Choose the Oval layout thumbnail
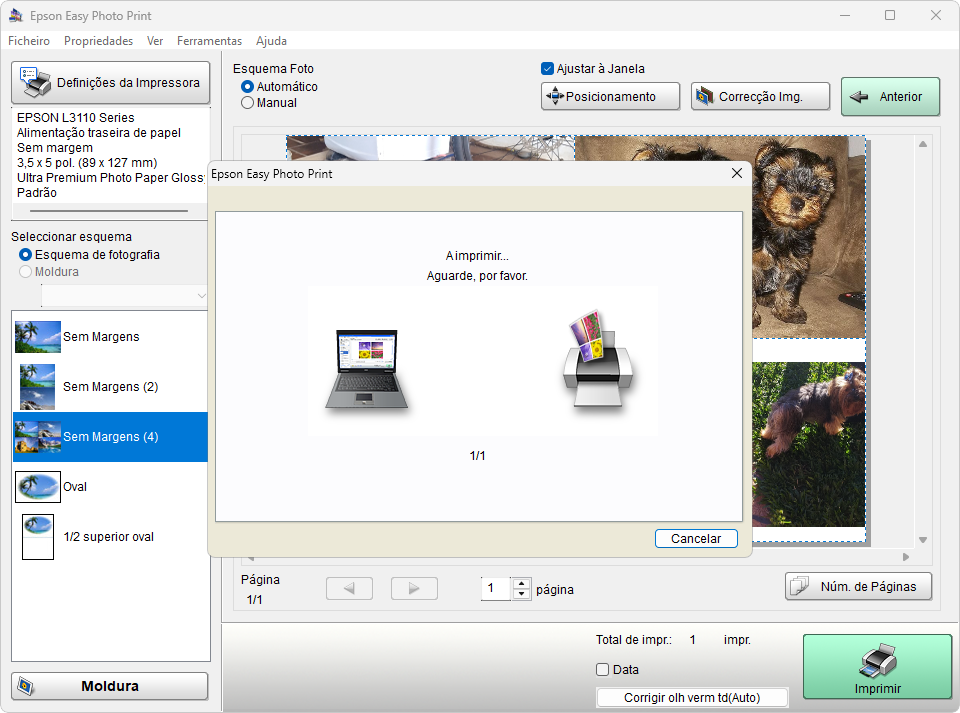Screen dimensions: 960x713 (38, 487)
